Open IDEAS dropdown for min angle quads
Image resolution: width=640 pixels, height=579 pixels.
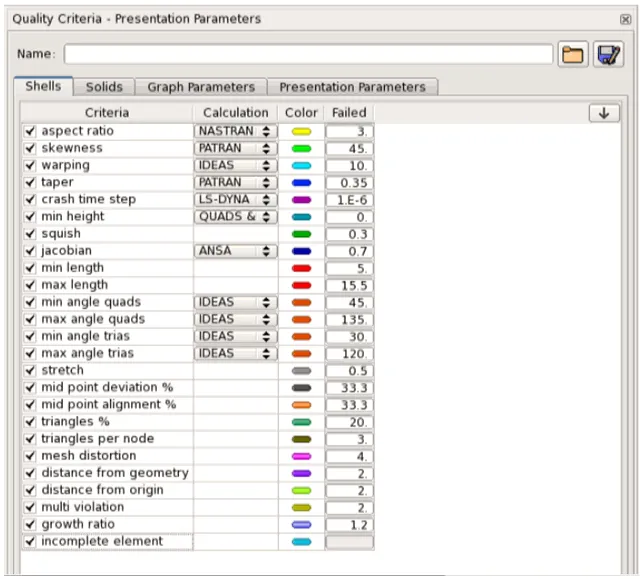click(x=236, y=302)
